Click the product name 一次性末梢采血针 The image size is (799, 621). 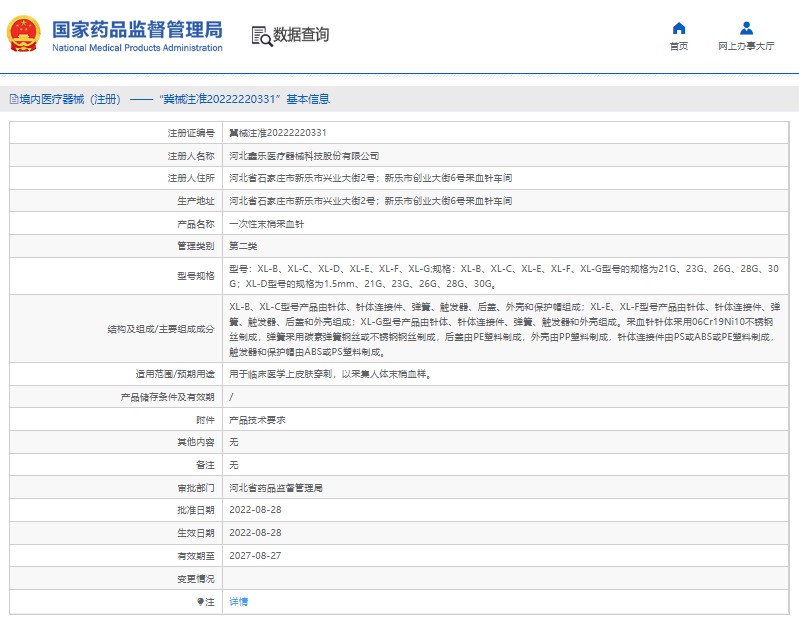pyautogui.click(x=263, y=224)
